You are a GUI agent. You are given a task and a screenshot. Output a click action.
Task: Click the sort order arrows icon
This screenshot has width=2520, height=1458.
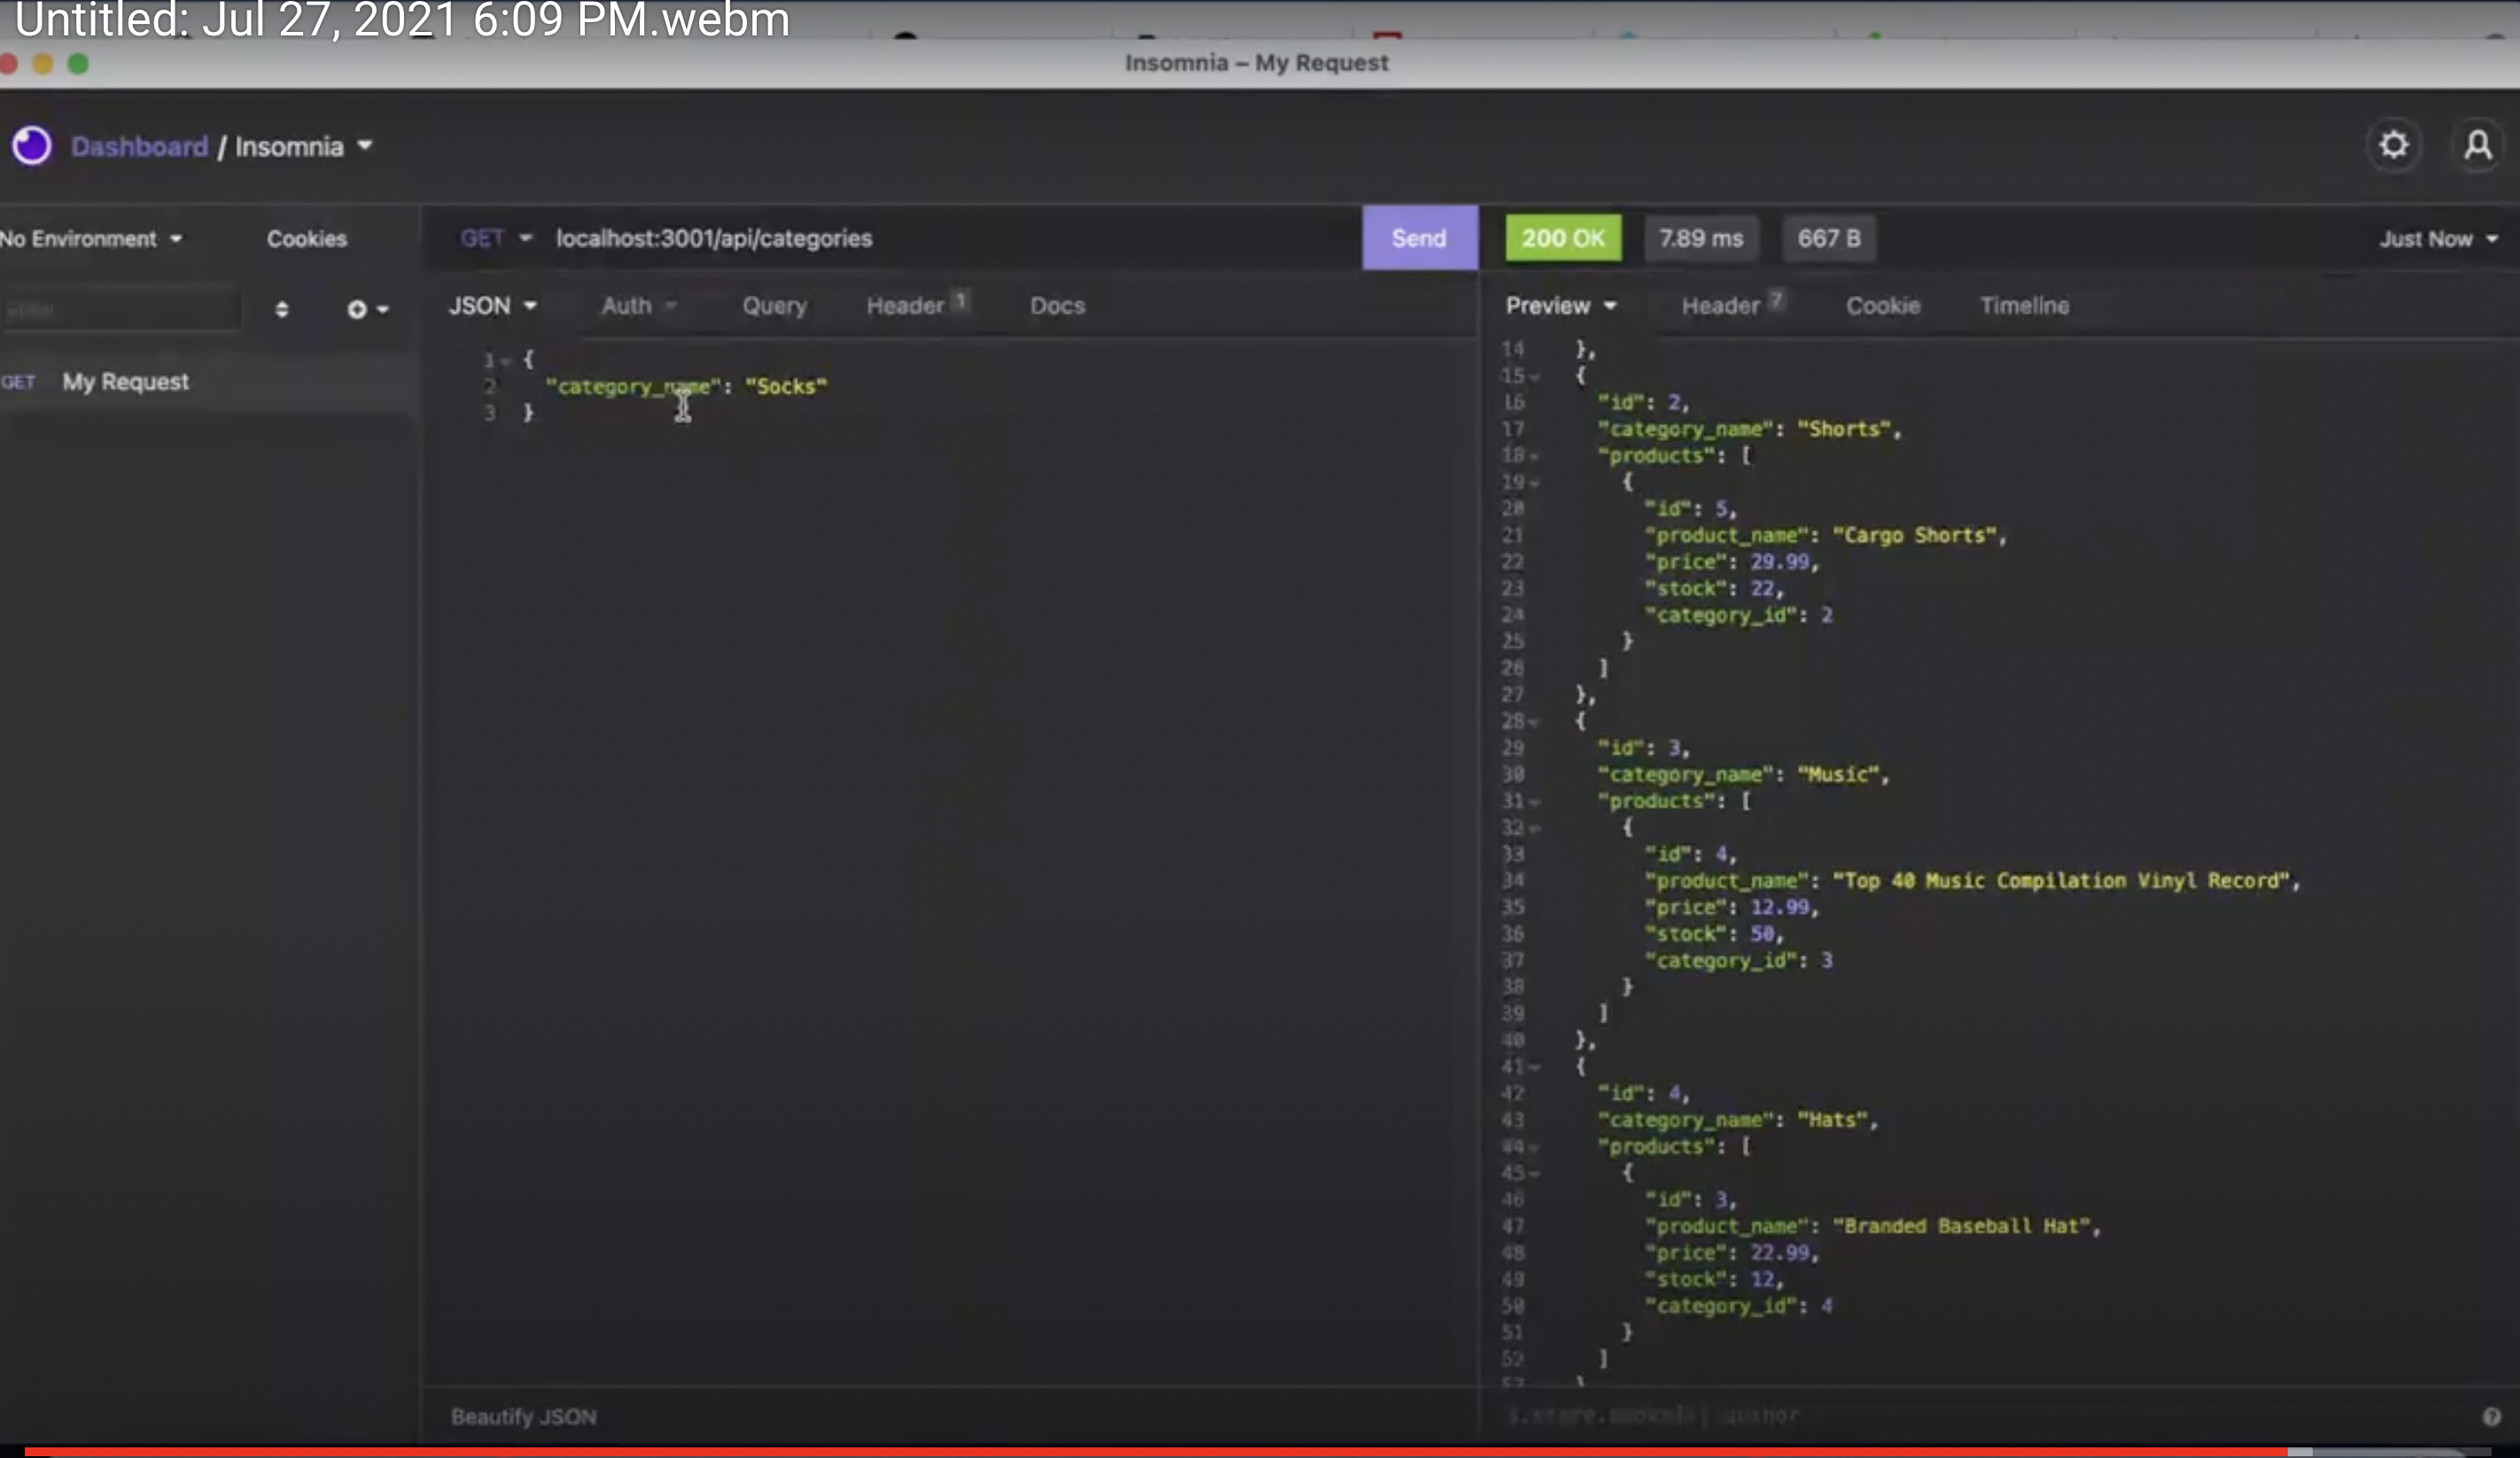281,310
